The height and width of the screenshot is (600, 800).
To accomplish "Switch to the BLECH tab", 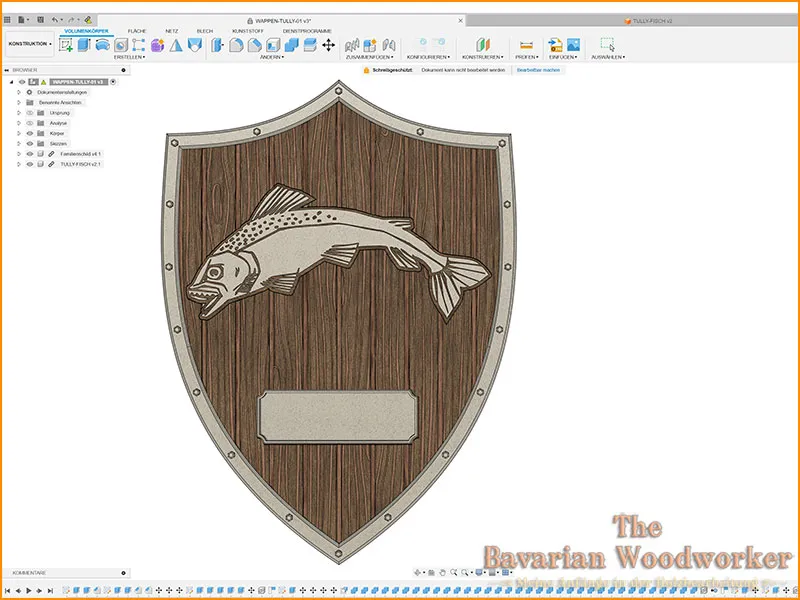I will click(x=205, y=31).
